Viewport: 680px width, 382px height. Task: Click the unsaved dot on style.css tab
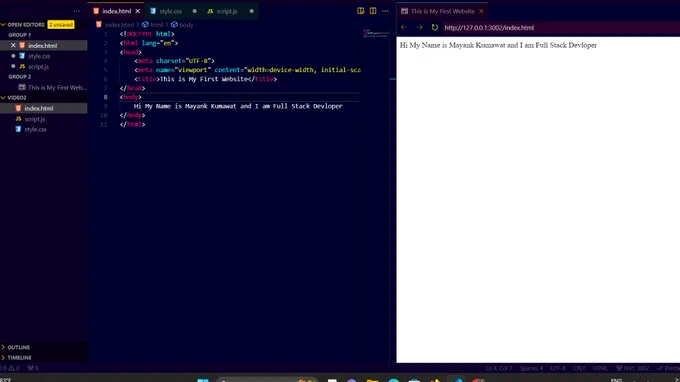(x=194, y=11)
